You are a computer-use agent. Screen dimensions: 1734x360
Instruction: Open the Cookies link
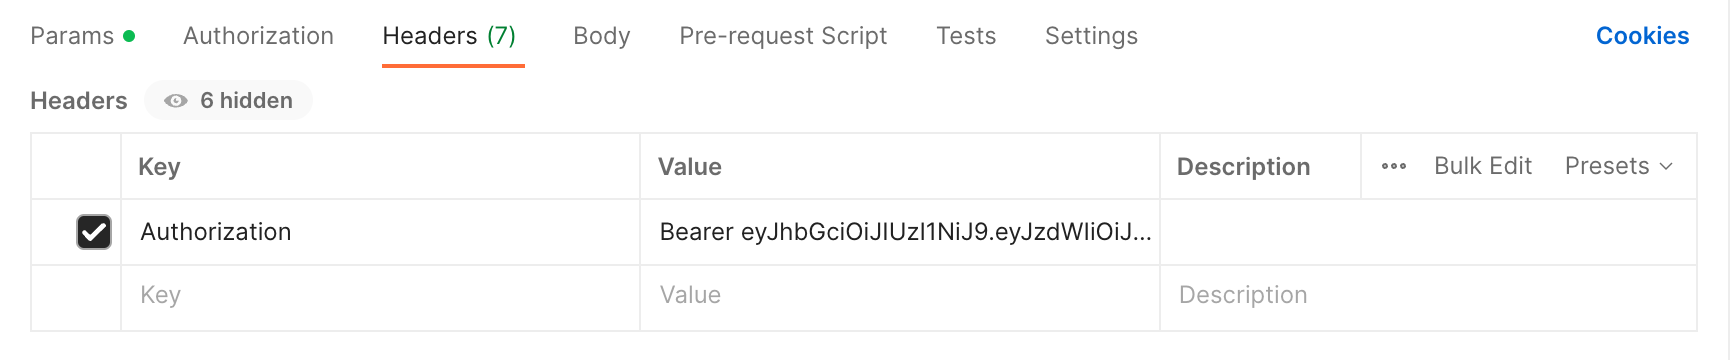tap(1642, 36)
